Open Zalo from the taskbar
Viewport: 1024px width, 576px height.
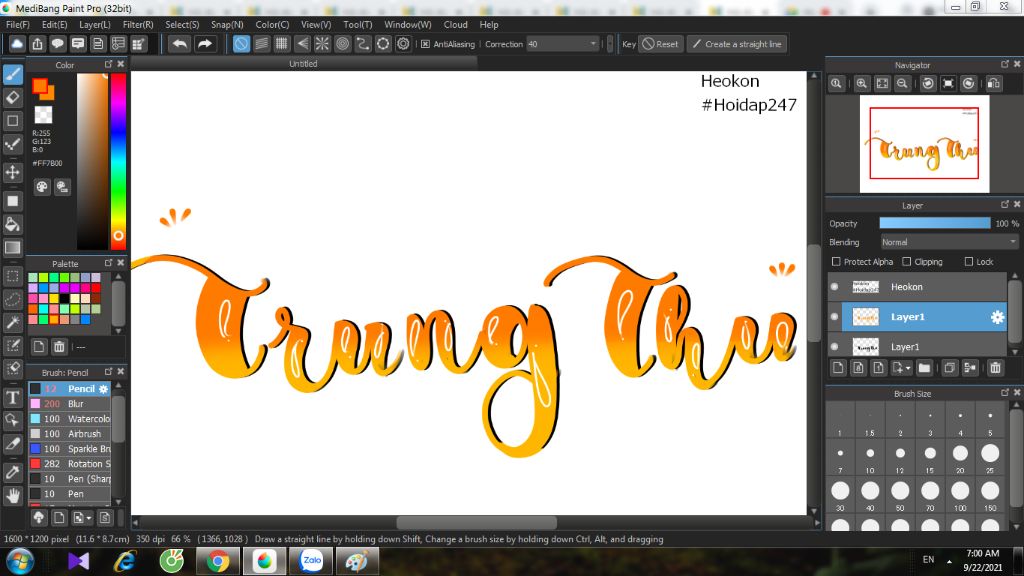coord(312,561)
